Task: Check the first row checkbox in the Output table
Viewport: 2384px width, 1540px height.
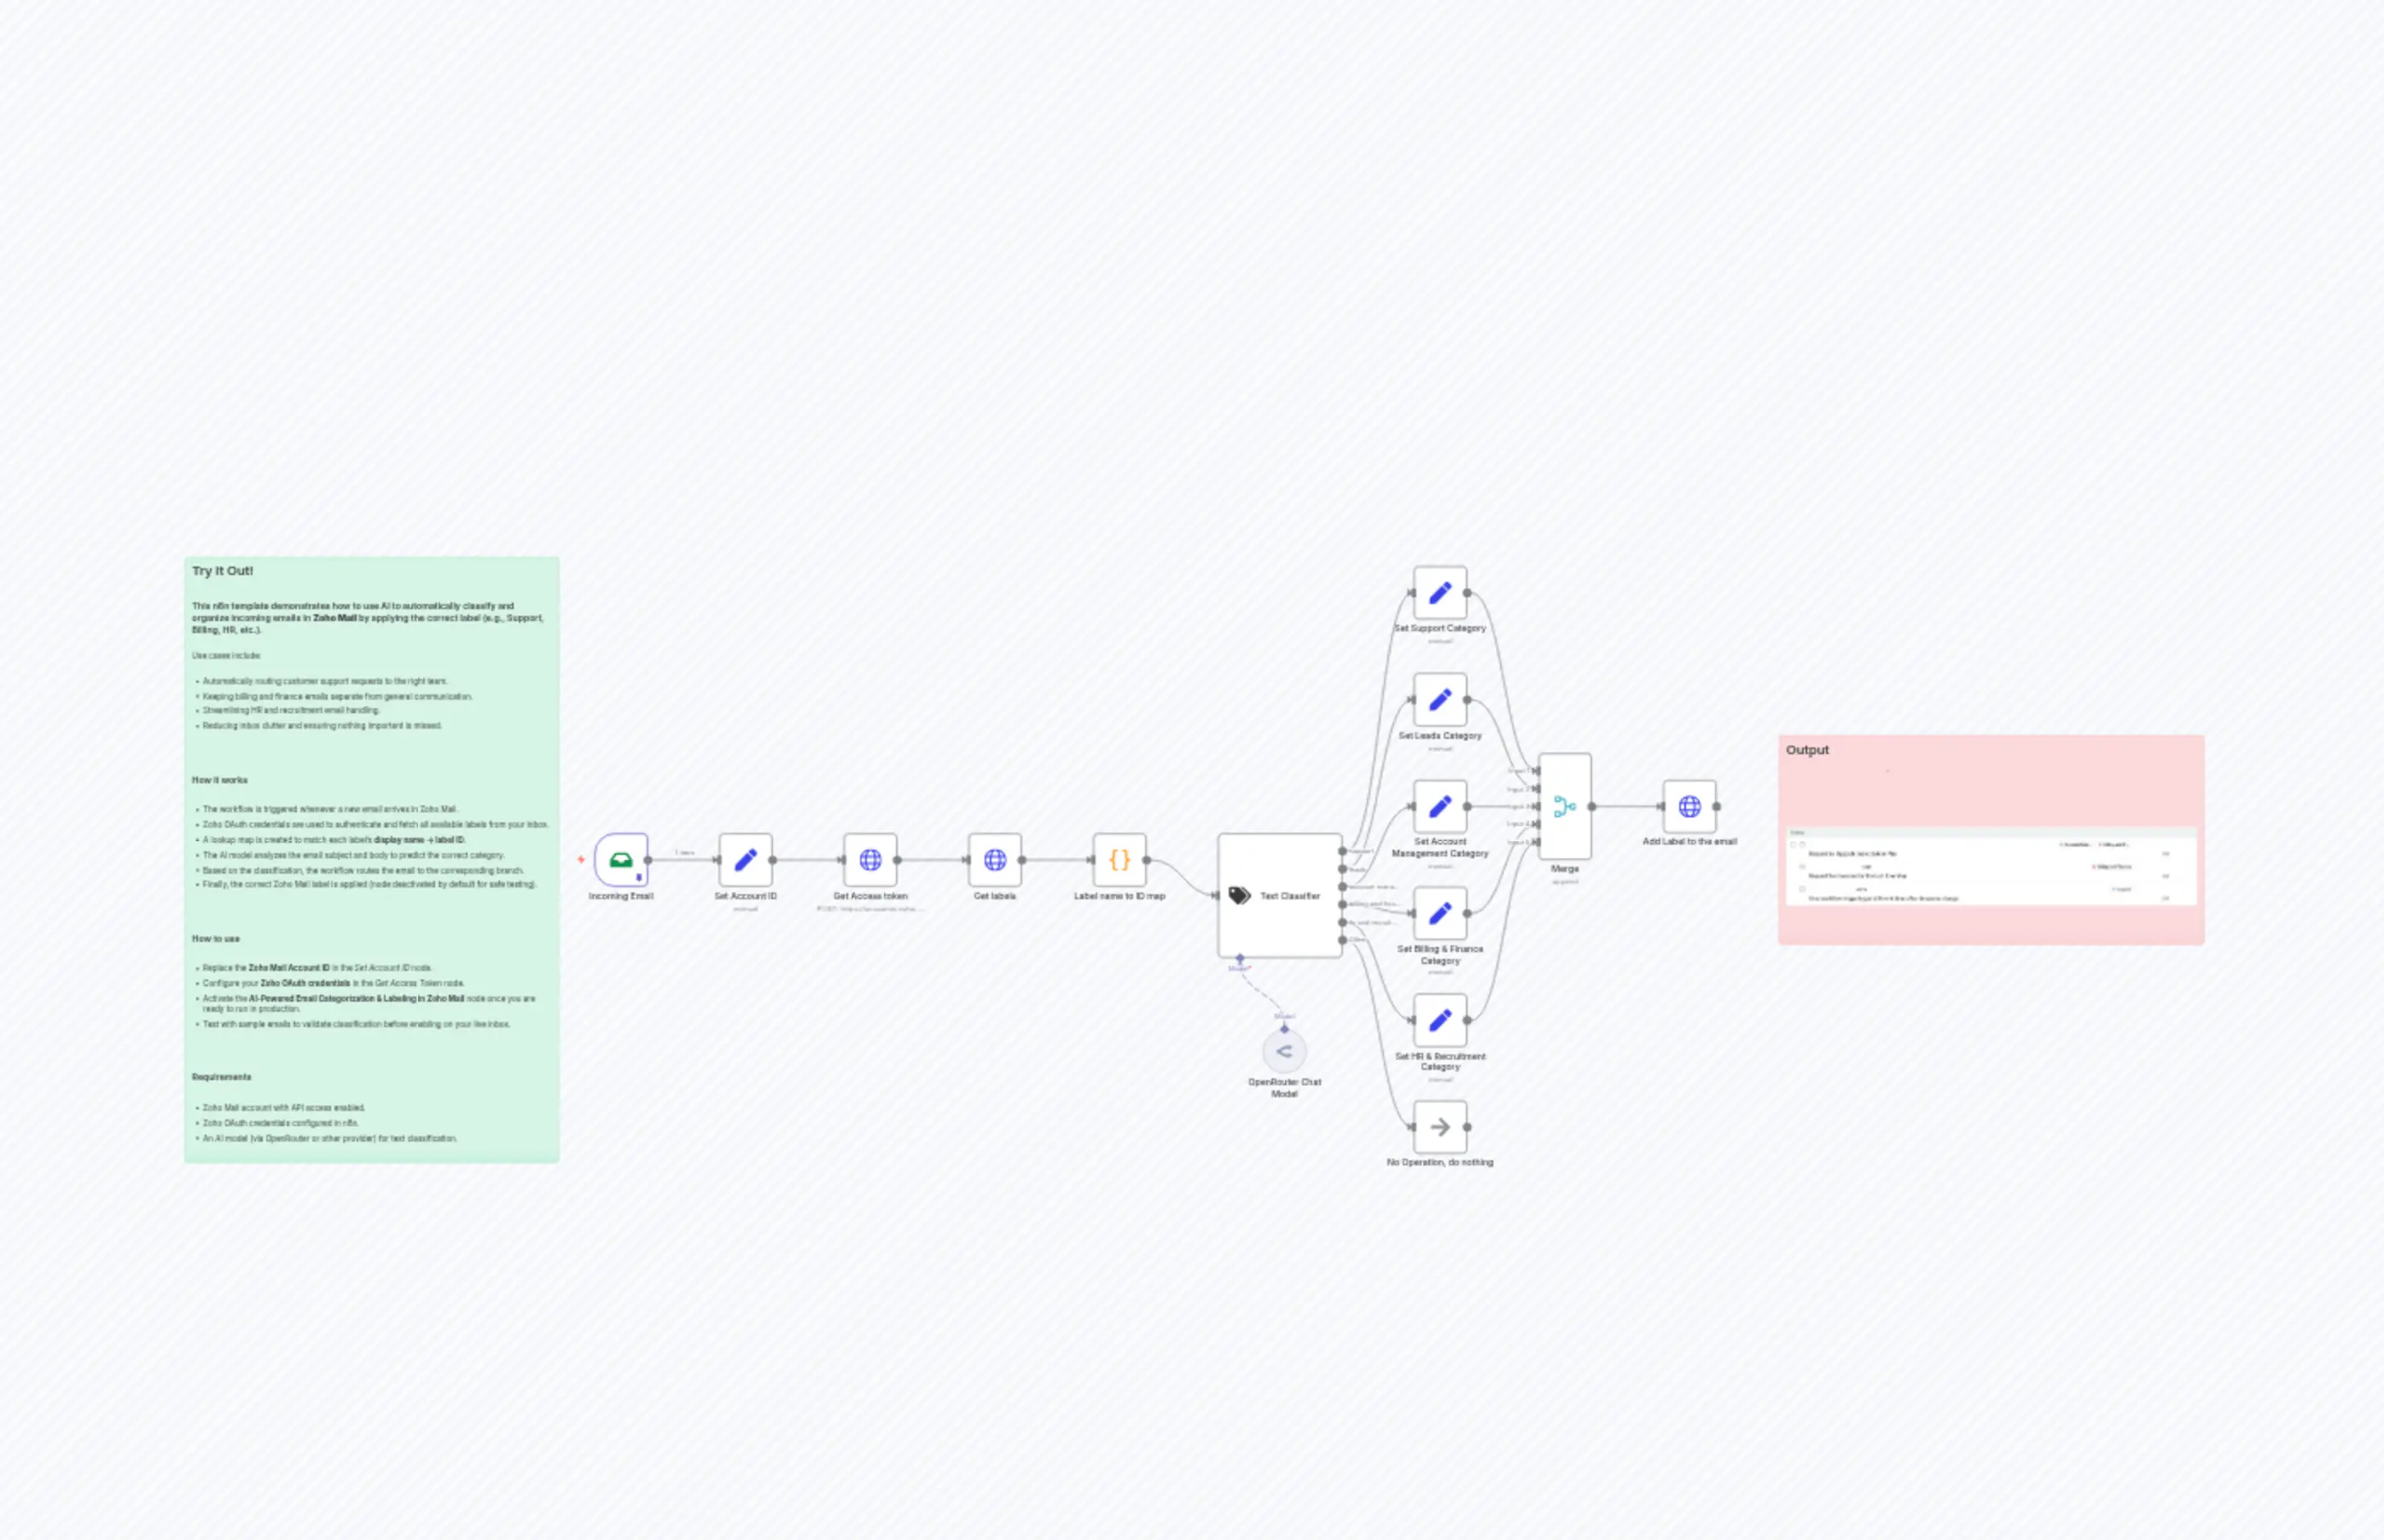Action: coord(1802,845)
